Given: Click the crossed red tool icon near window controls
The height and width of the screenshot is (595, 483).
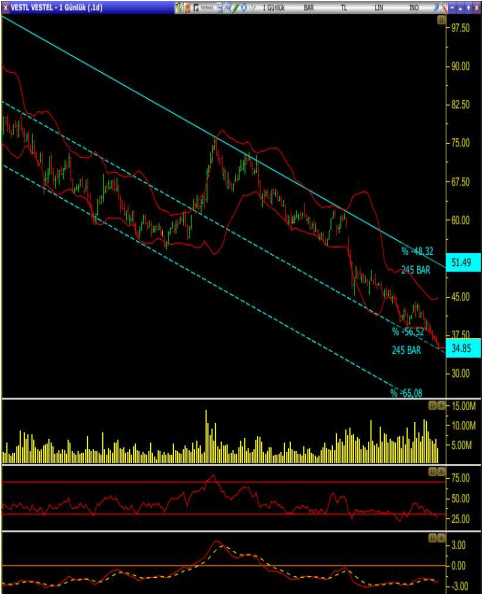Looking at the screenshot, I should tap(444, 8).
